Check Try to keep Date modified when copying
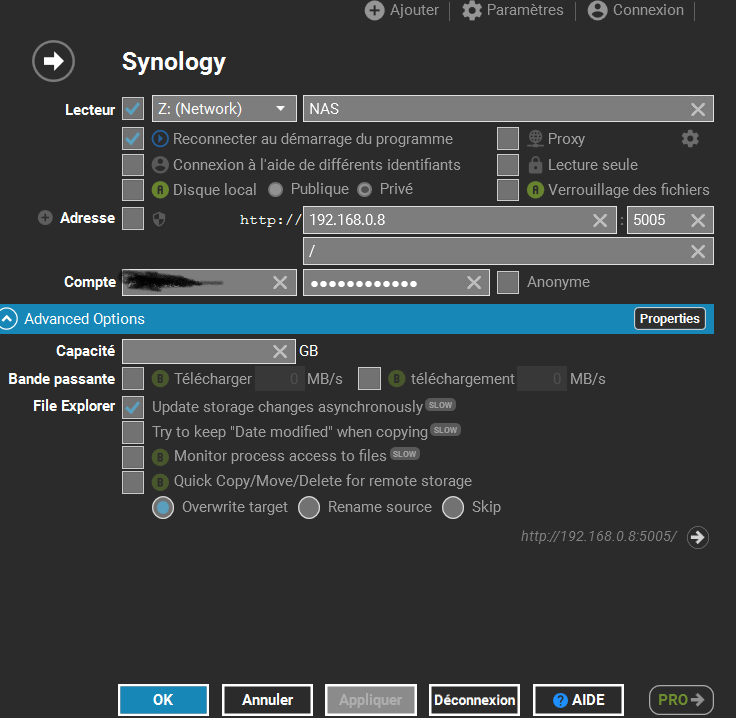736x718 pixels. [133, 432]
